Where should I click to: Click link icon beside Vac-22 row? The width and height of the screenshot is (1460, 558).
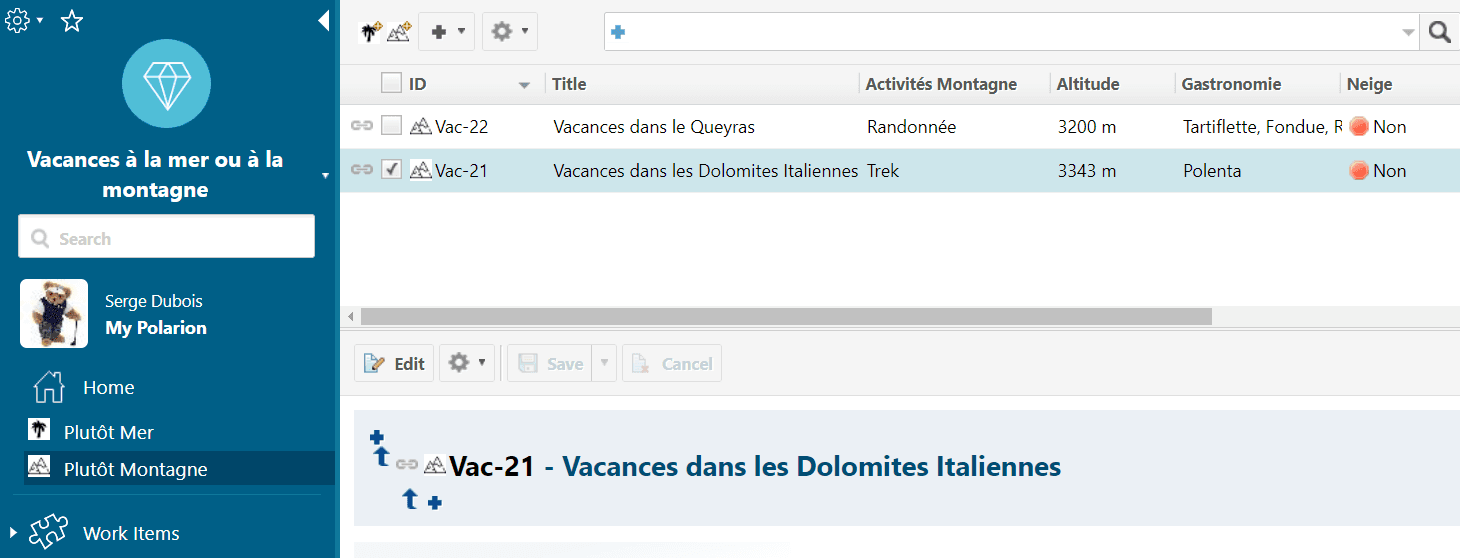pos(361,127)
